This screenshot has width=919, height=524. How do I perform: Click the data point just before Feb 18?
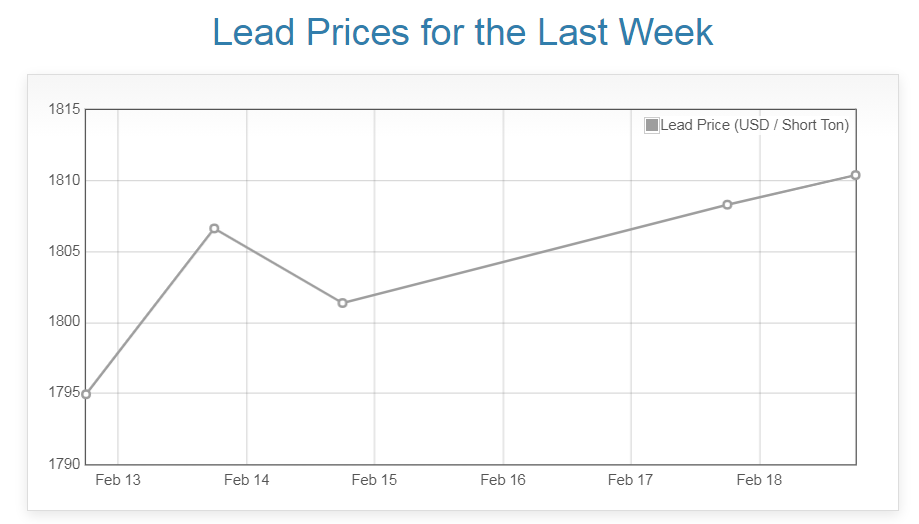(727, 205)
